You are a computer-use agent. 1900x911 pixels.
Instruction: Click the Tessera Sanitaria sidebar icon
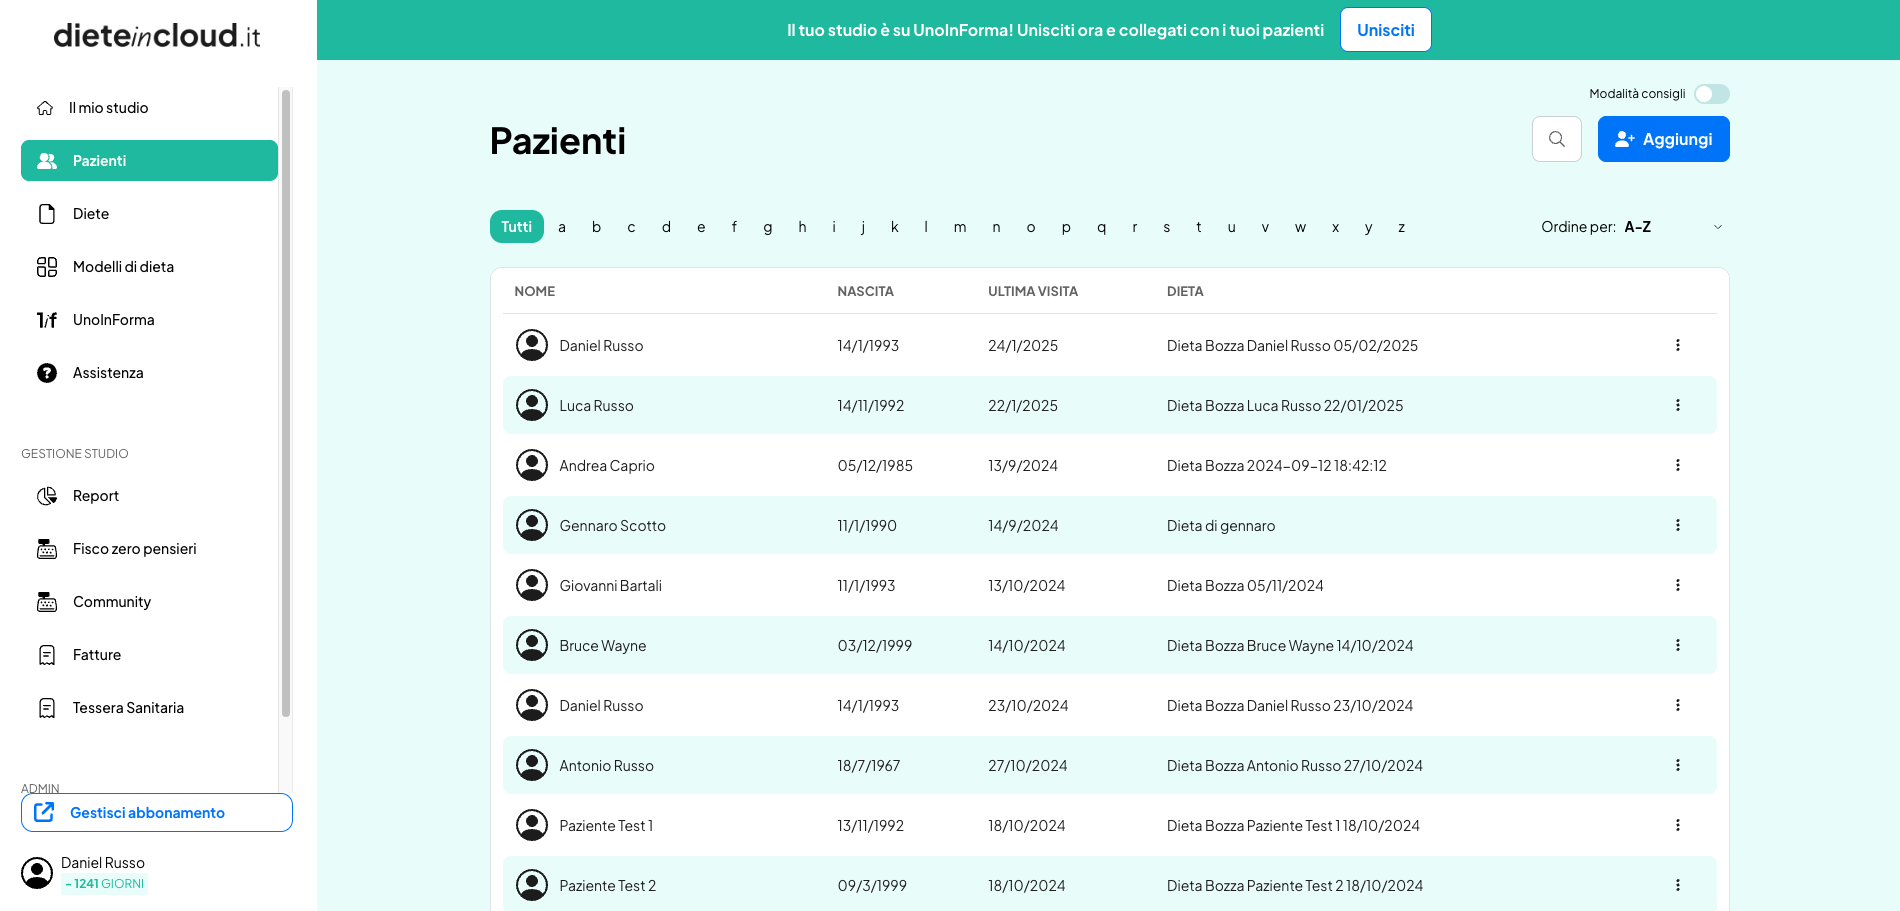[47, 708]
